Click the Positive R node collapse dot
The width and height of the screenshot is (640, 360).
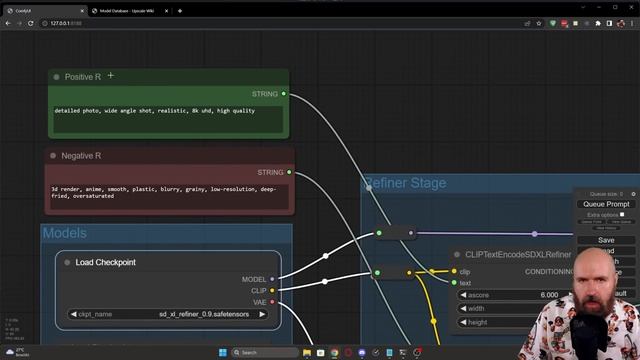56,77
